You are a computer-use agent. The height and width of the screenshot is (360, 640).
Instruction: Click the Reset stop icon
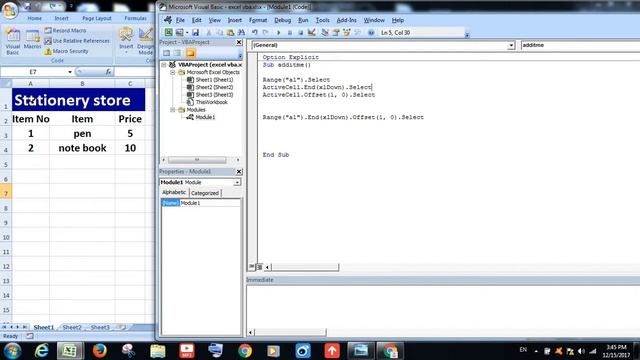point(300,32)
